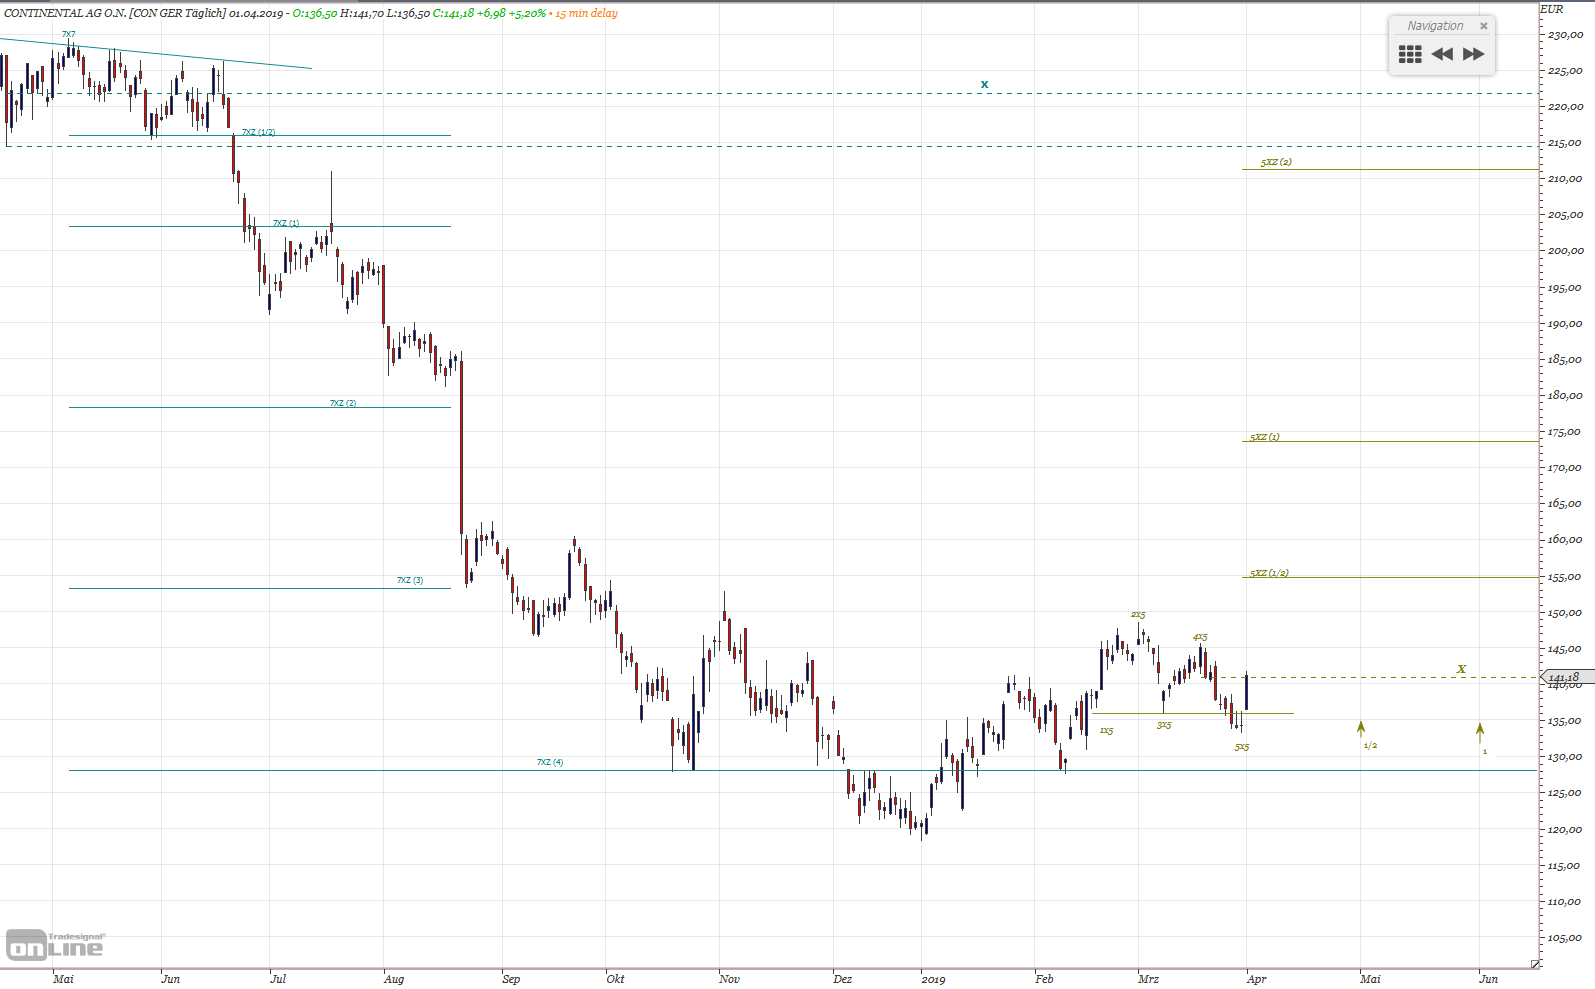Select the 7XZ (4) level label
1595x989 pixels.
point(550,762)
